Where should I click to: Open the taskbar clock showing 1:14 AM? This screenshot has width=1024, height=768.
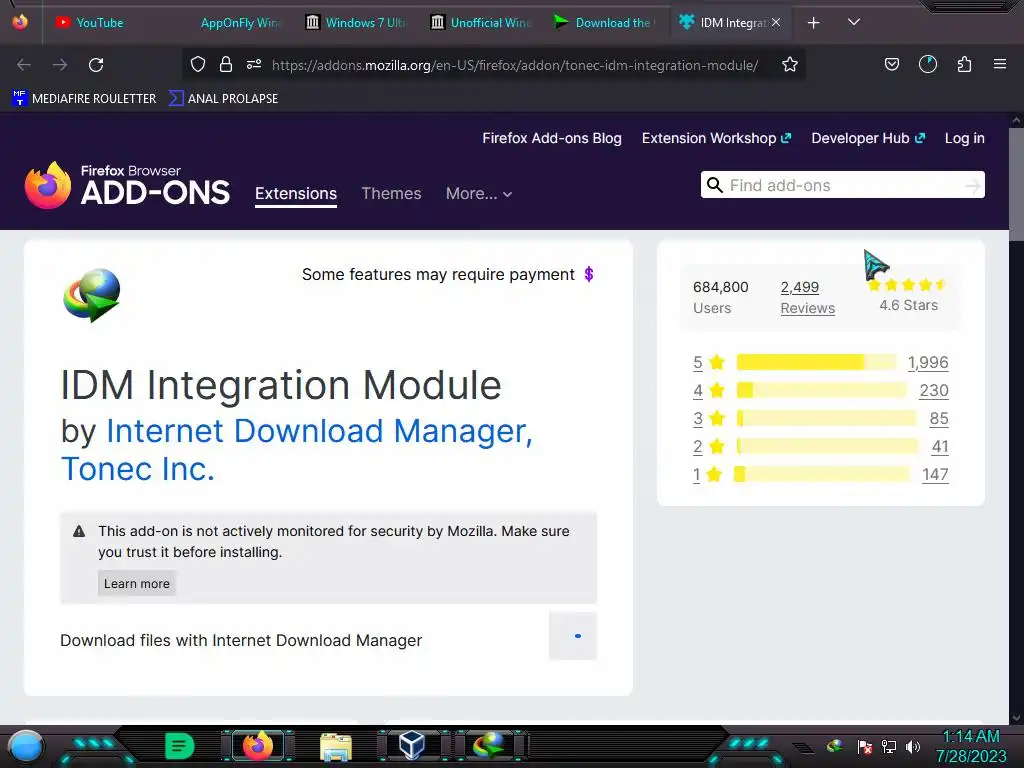971,746
